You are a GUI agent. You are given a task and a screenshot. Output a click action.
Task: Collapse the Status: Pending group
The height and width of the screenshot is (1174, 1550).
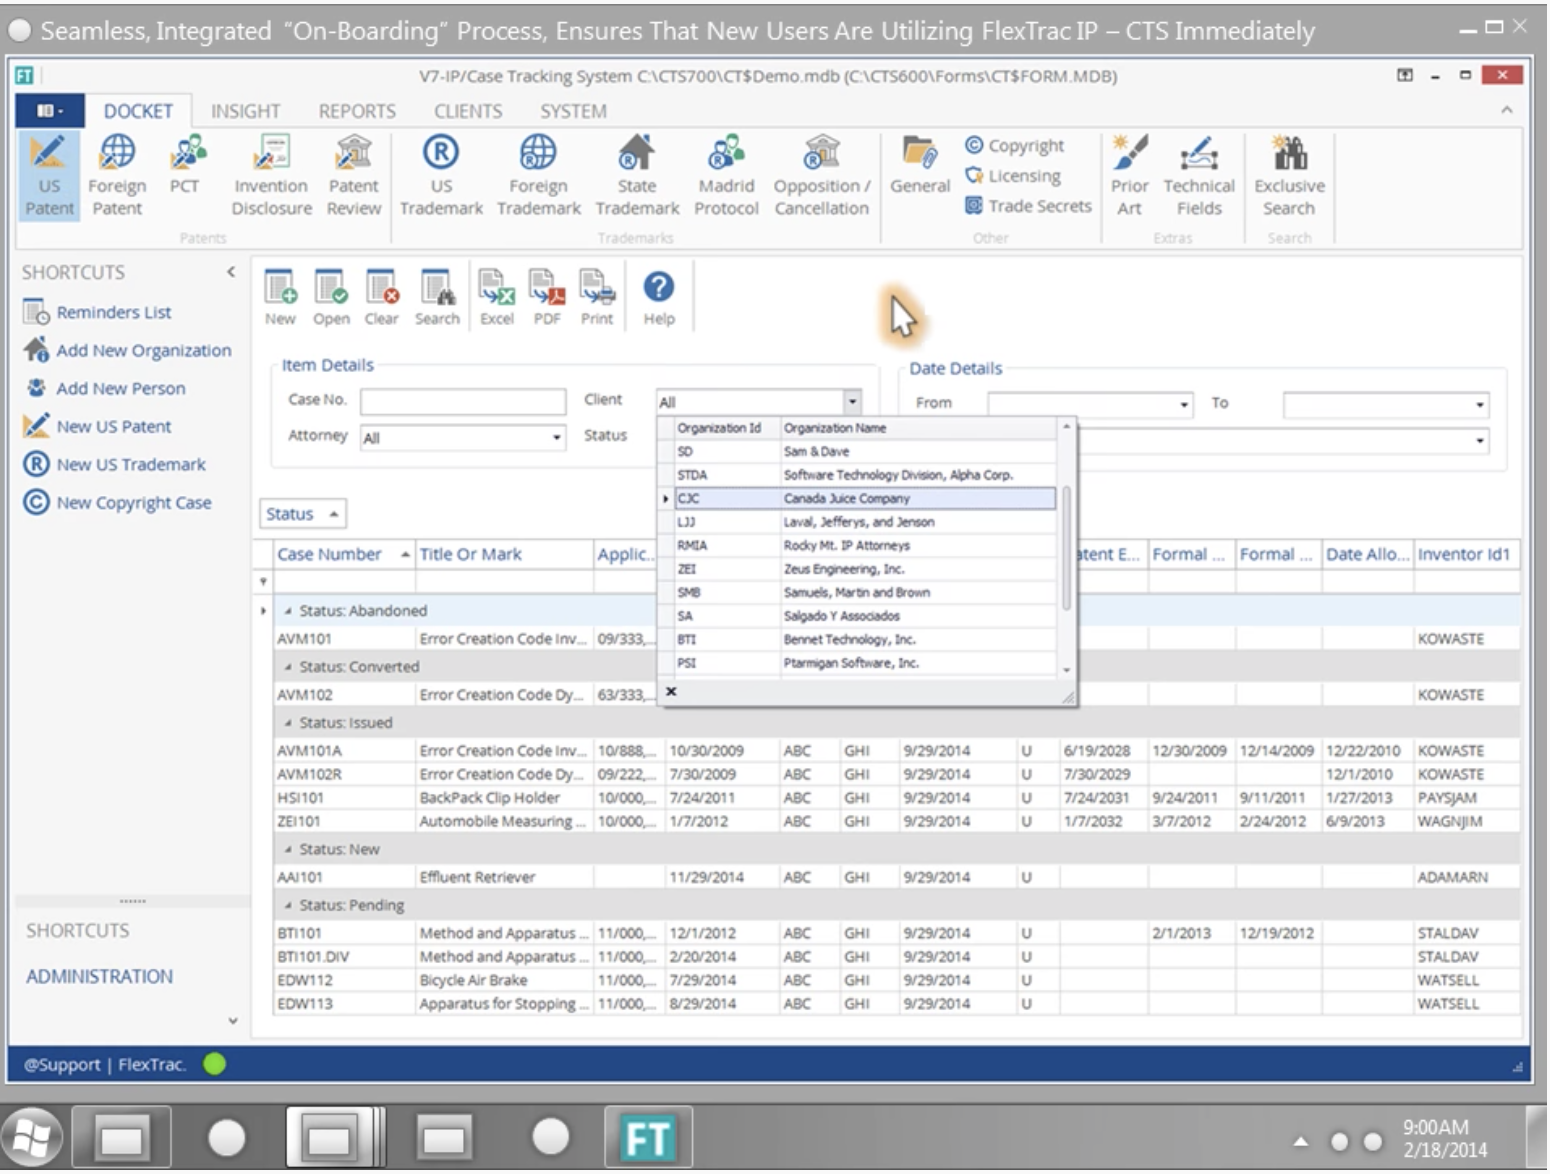tap(288, 906)
